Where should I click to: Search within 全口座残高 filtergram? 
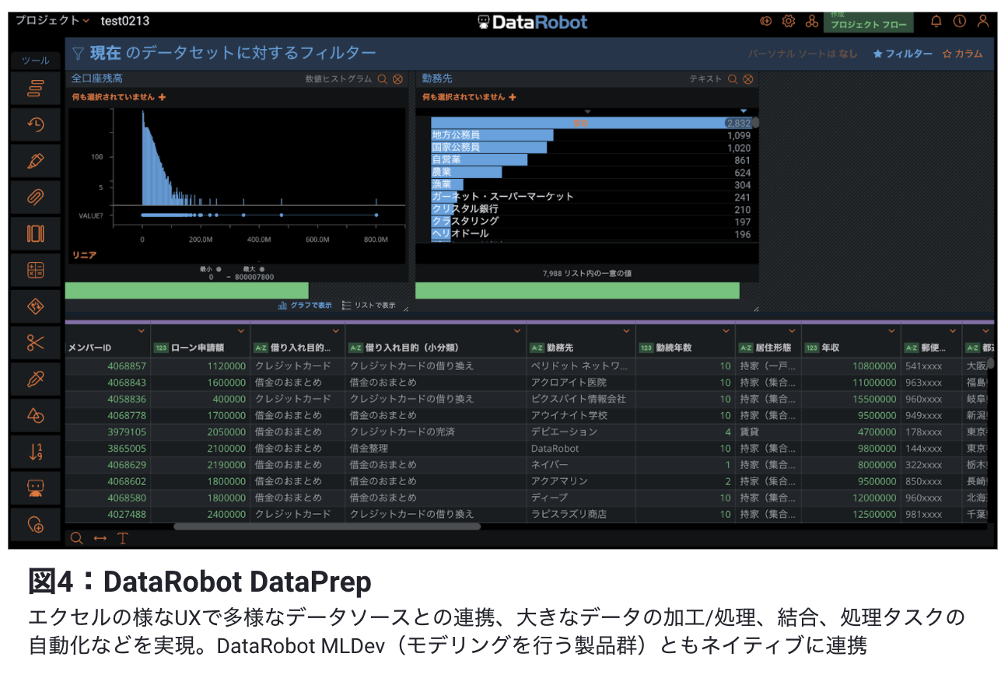[382, 79]
